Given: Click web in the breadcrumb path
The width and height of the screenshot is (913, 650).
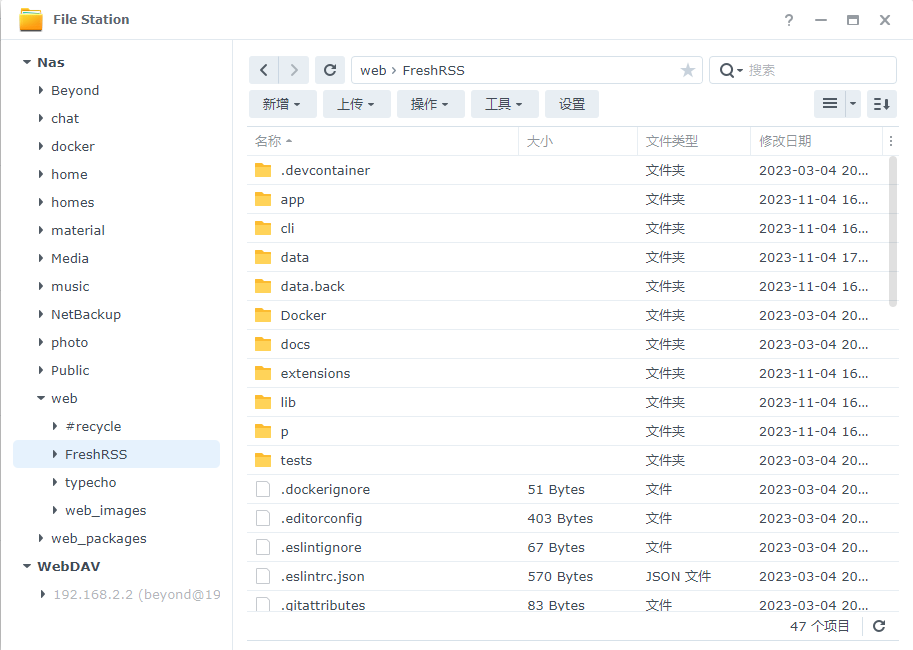Looking at the screenshot, I should pos(373,70).
